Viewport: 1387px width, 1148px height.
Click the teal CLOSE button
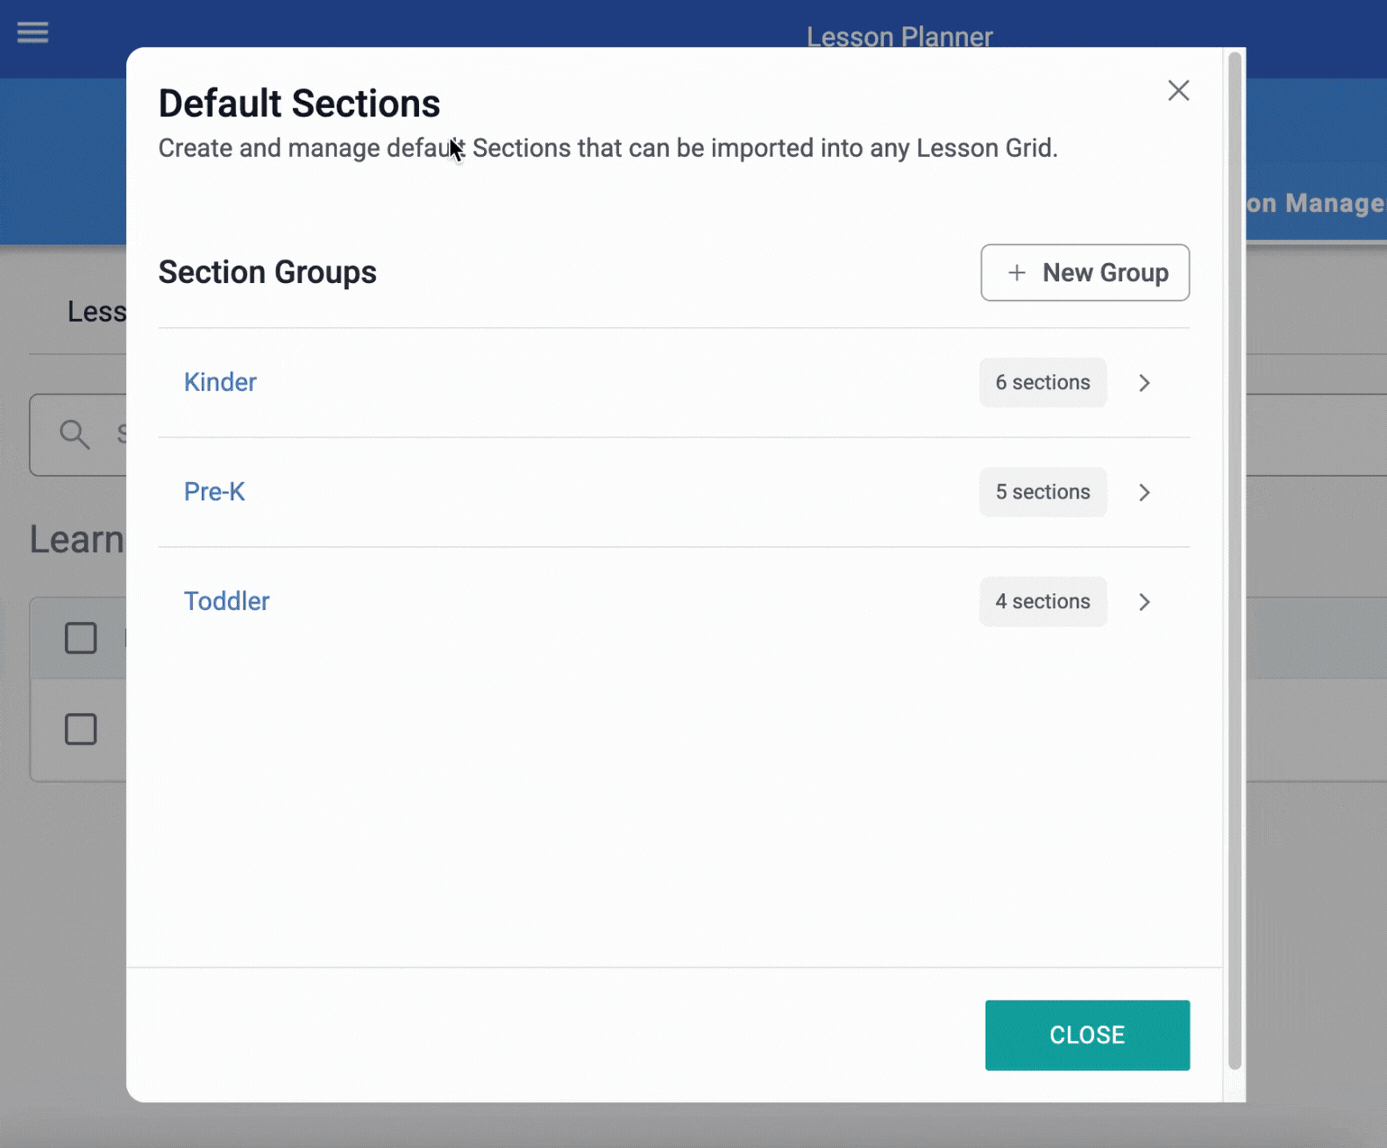click(x=1087, y=1035)
